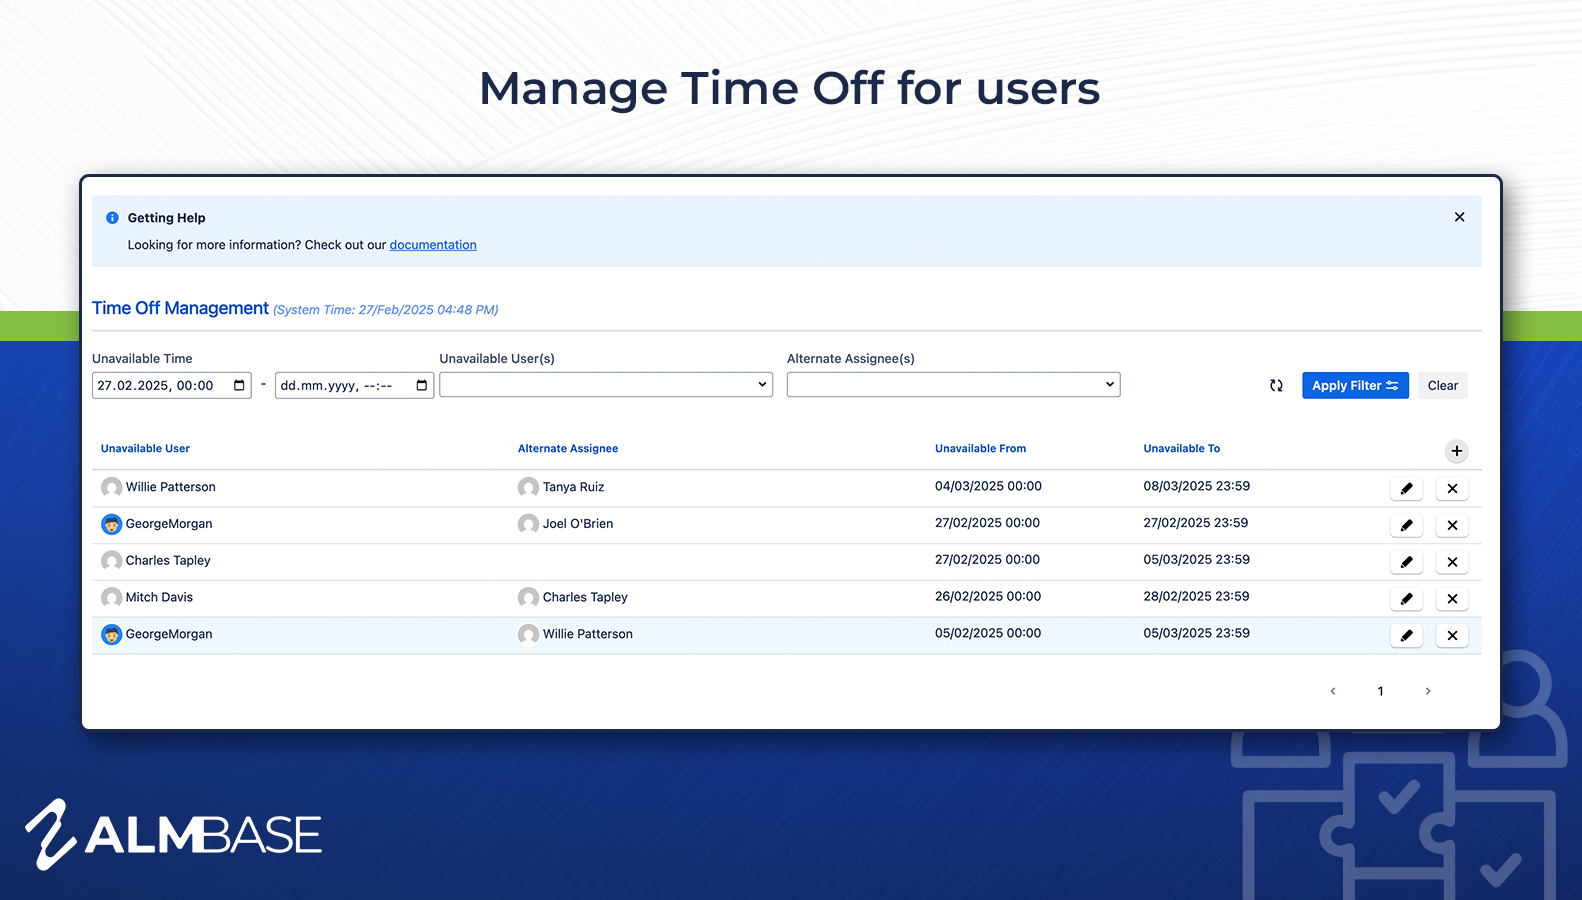Screen dimensions: 1582x900
Task: Click the Tanya Ruiz name text
Action: (x=573, y=487)
